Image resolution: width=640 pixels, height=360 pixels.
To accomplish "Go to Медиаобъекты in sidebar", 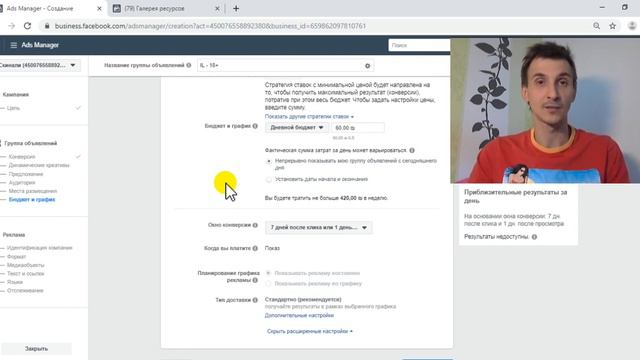I will coord(25,265).
